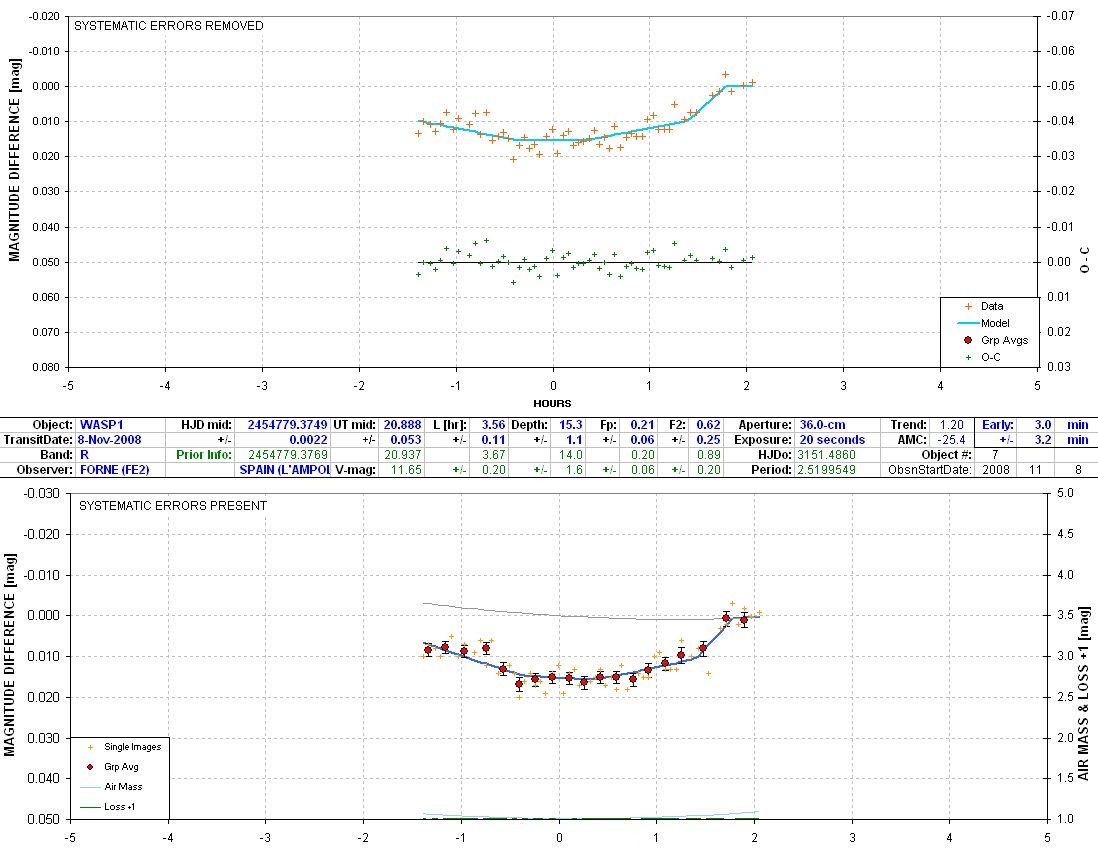Click ObsnStartDate year 2008
This screenshot has width=1098, height=850.
click(995, 470)
